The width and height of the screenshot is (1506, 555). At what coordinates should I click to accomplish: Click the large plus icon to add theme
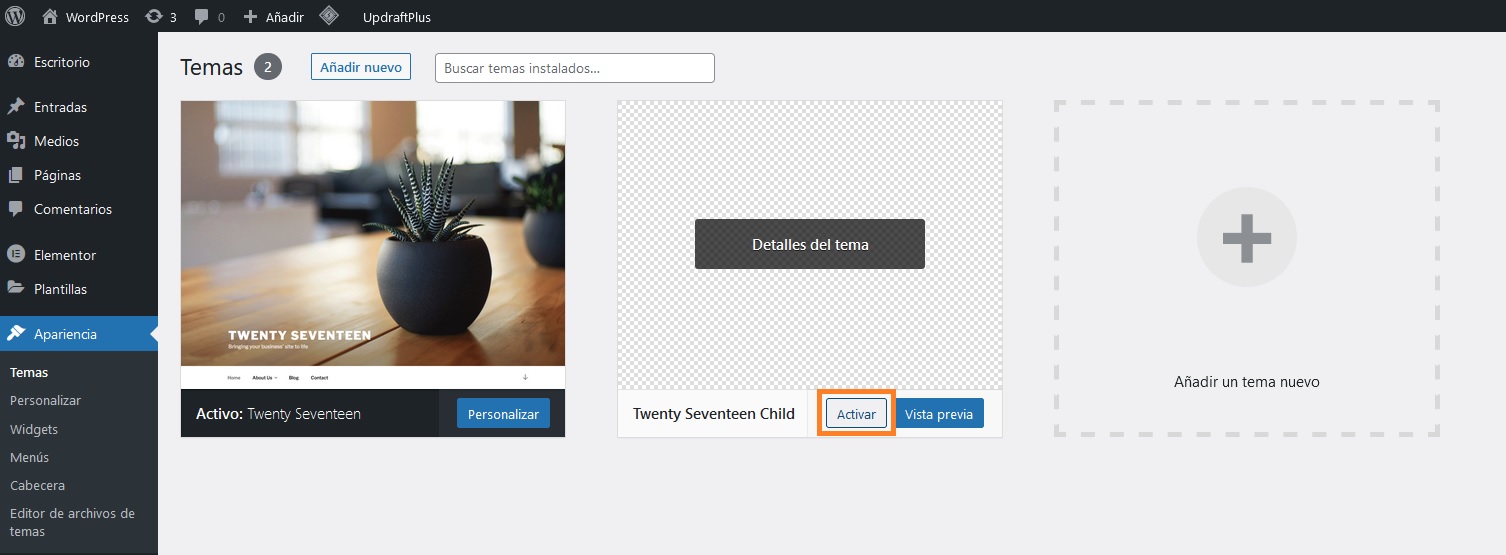(x=1246, y=238)
